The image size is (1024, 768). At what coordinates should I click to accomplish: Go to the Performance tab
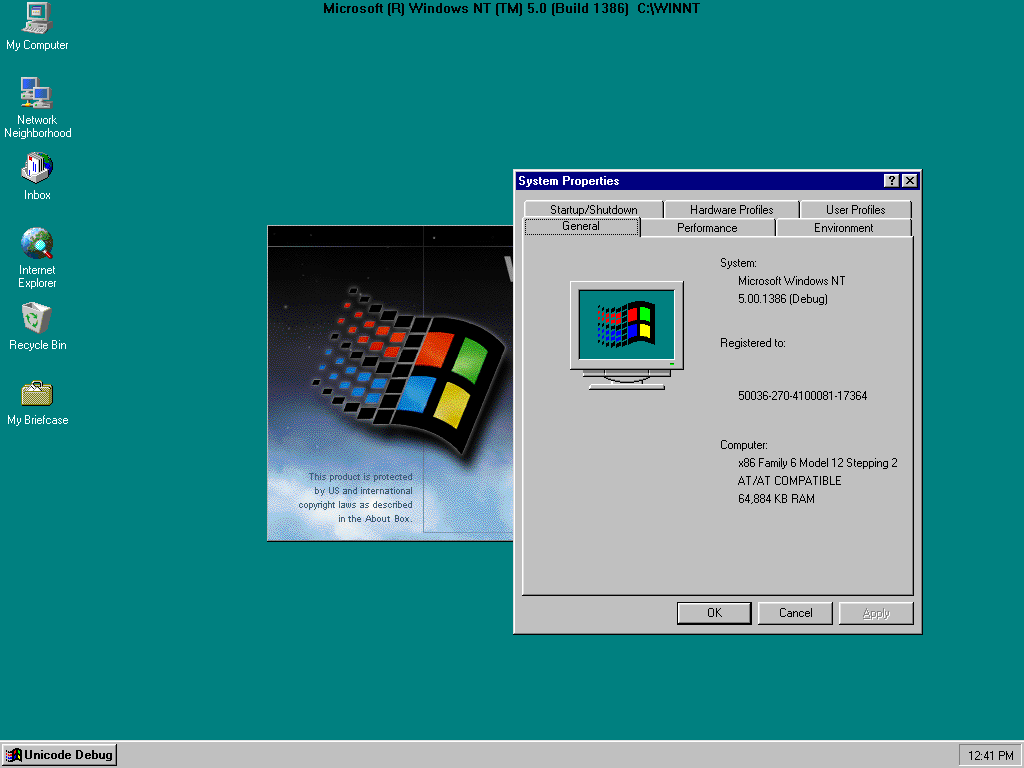[x=707, y=227]
